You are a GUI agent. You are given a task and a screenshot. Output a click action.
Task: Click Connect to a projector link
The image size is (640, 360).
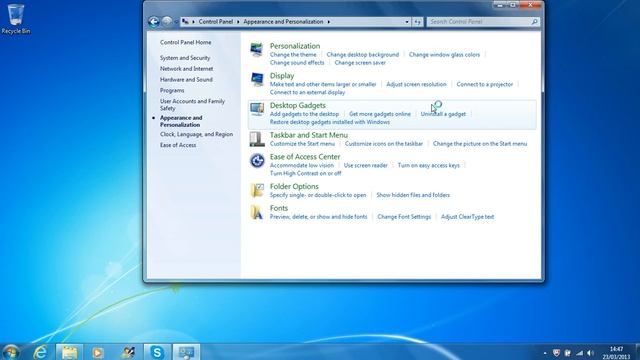pyautogui.click(x=484, y=84)
